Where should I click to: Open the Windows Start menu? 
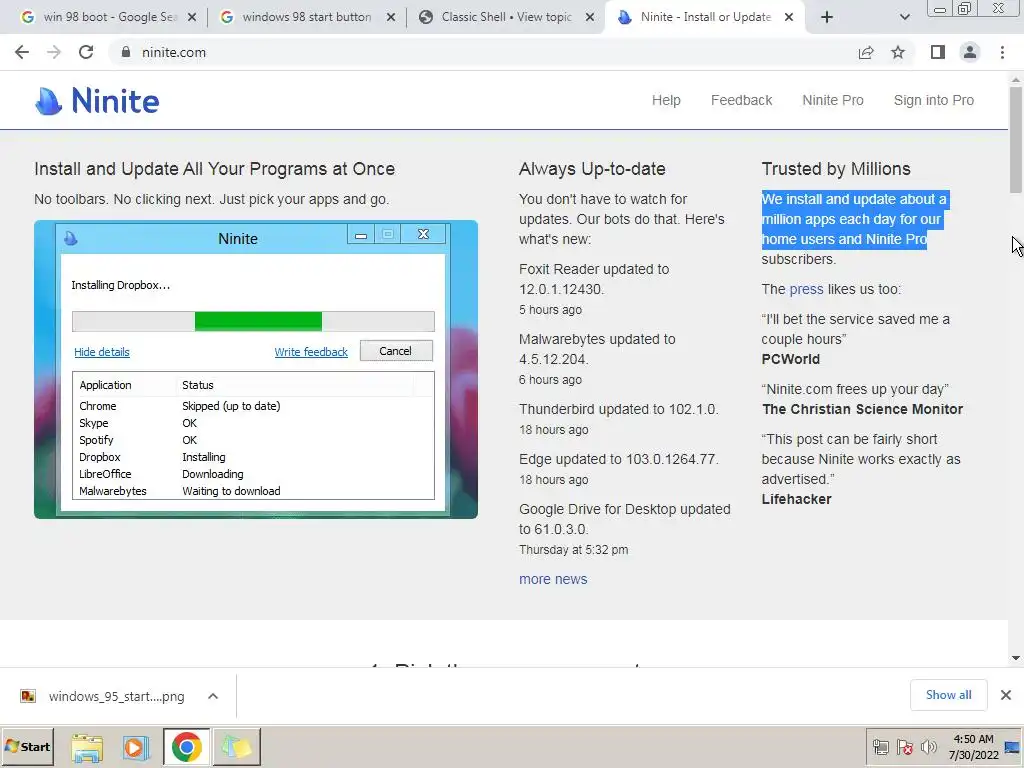[x=27, y=746]
